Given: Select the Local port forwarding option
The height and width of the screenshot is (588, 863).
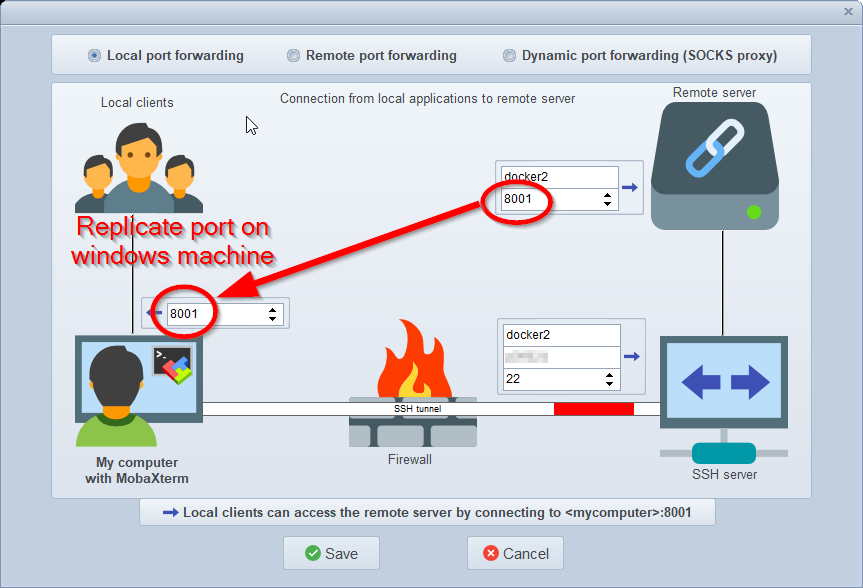Looking at the screenshot, I should point(95,56).
